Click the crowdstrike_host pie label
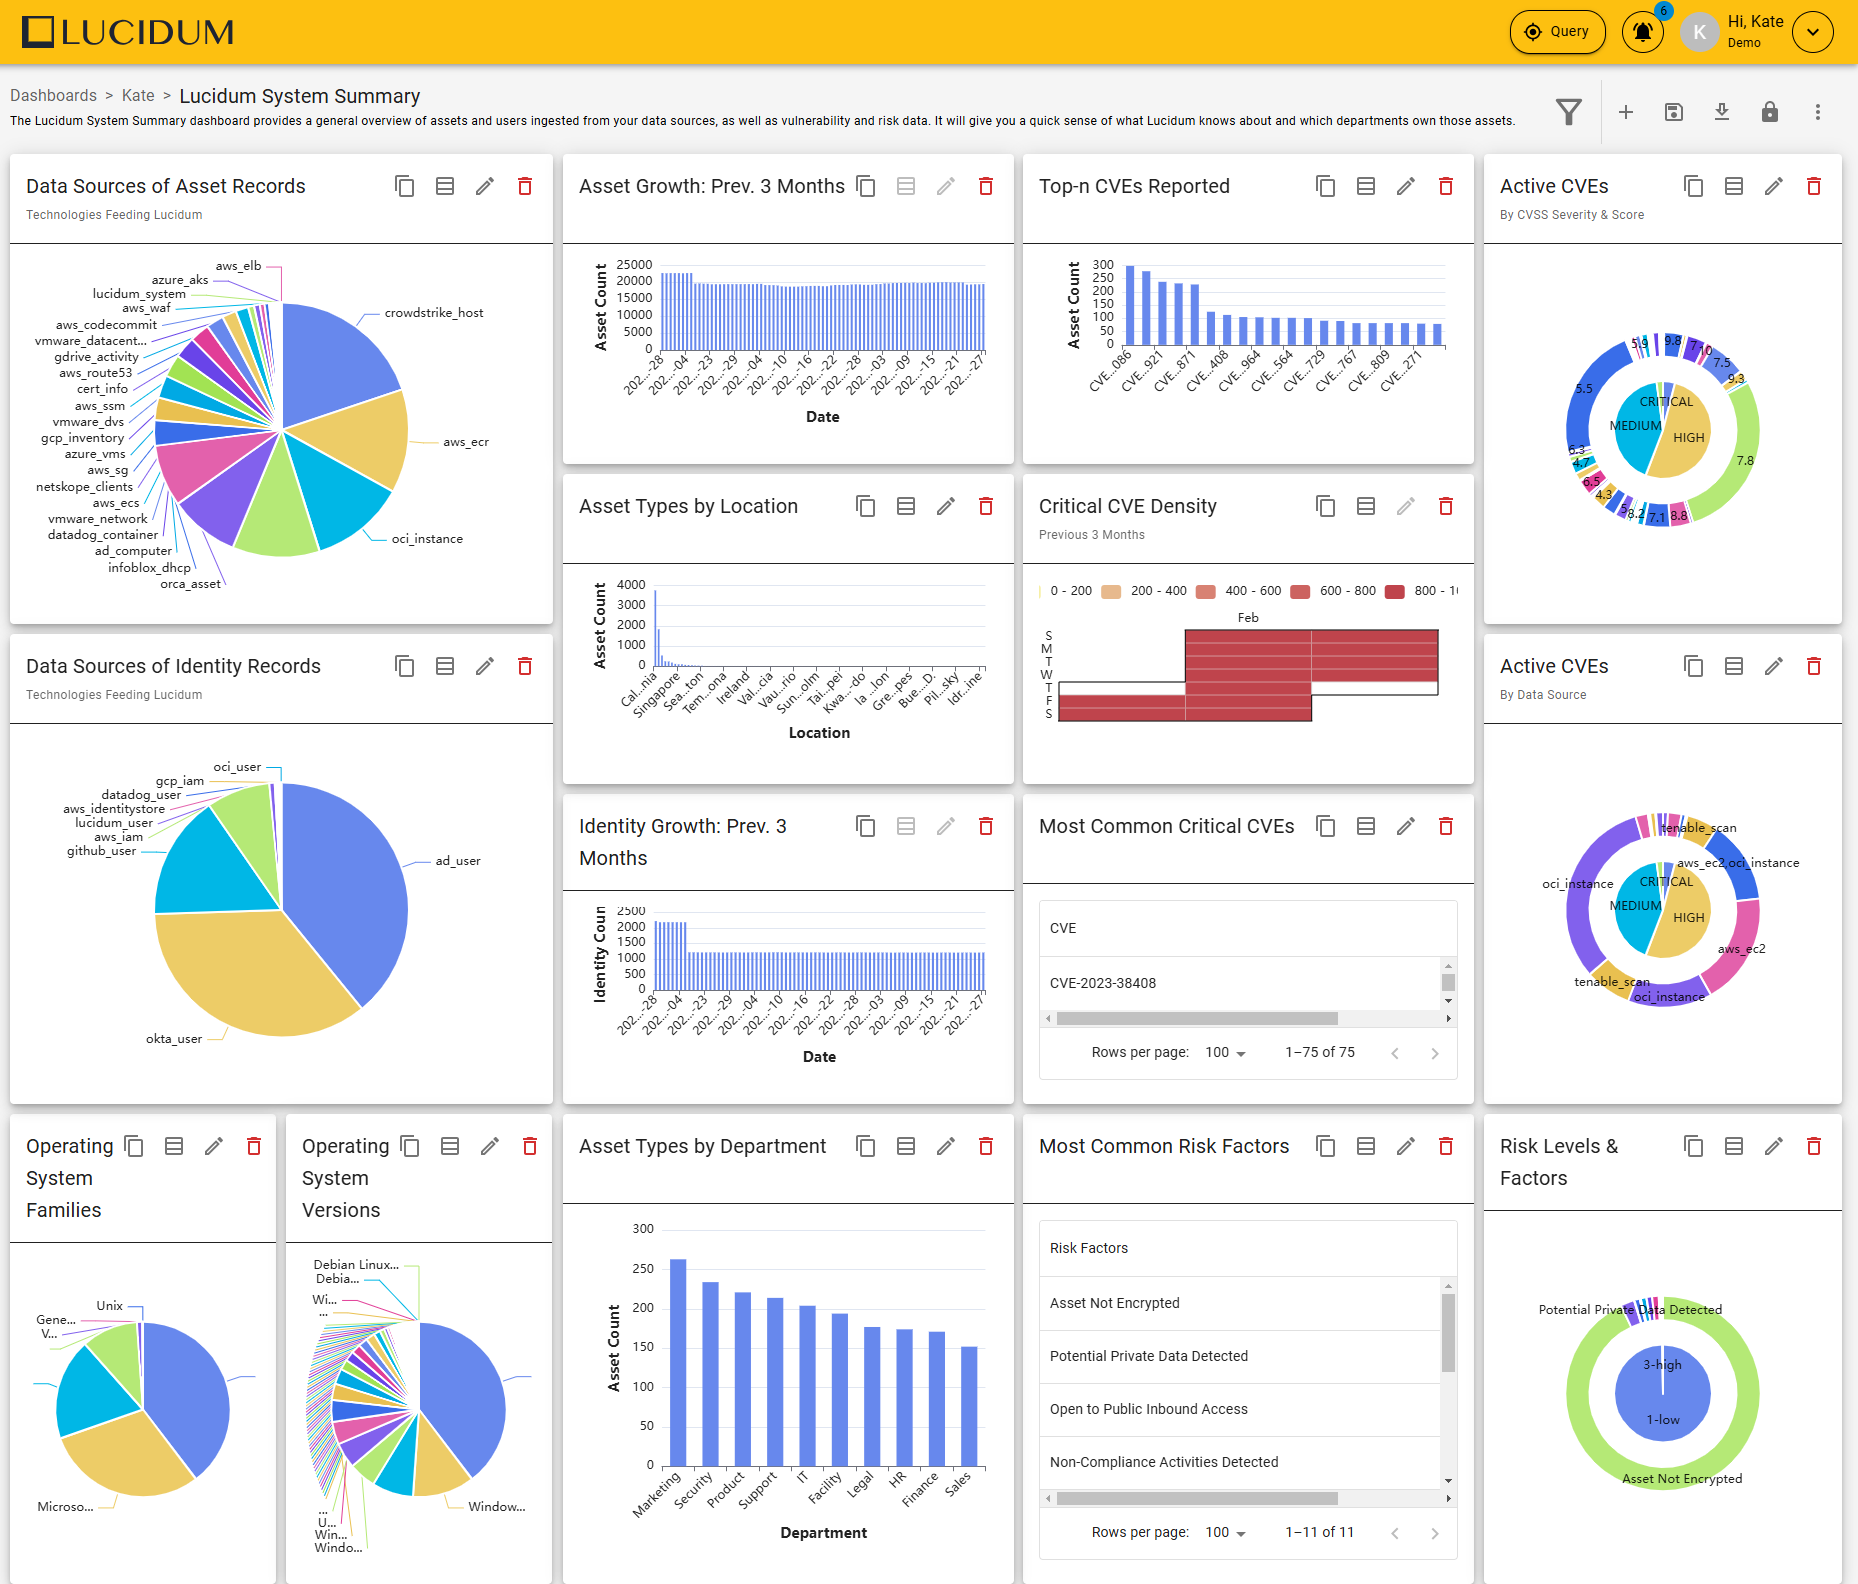This screenshot has width=1858, height=1584. (434, 313)
